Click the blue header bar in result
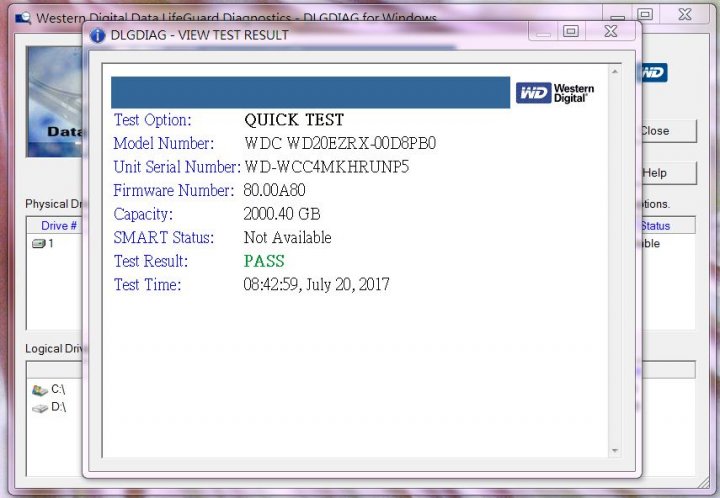This screenshot has height=498, width=720. tap(310, 93)
